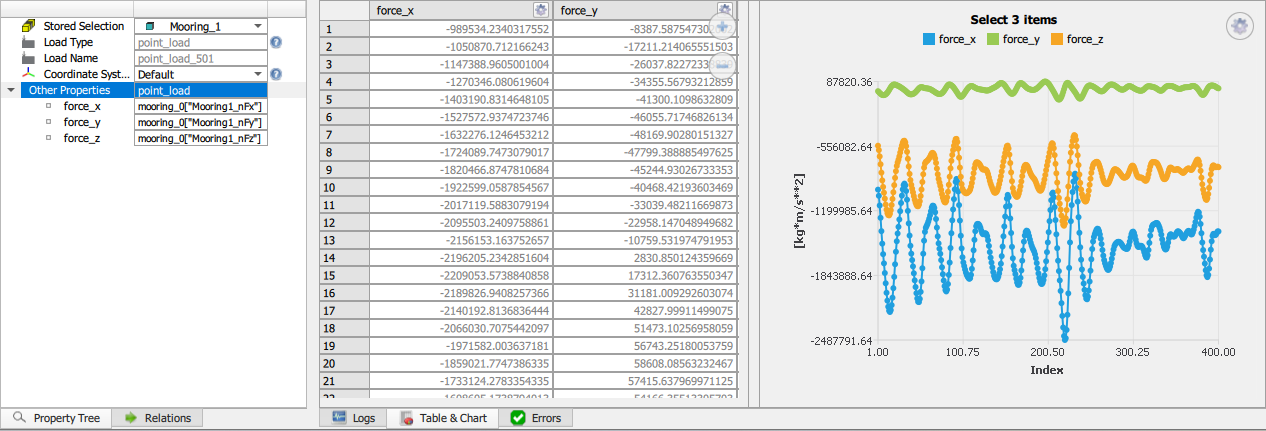
Task: Click the force_z expression input field
Action: pyautogui.click(x=200, y=138)
